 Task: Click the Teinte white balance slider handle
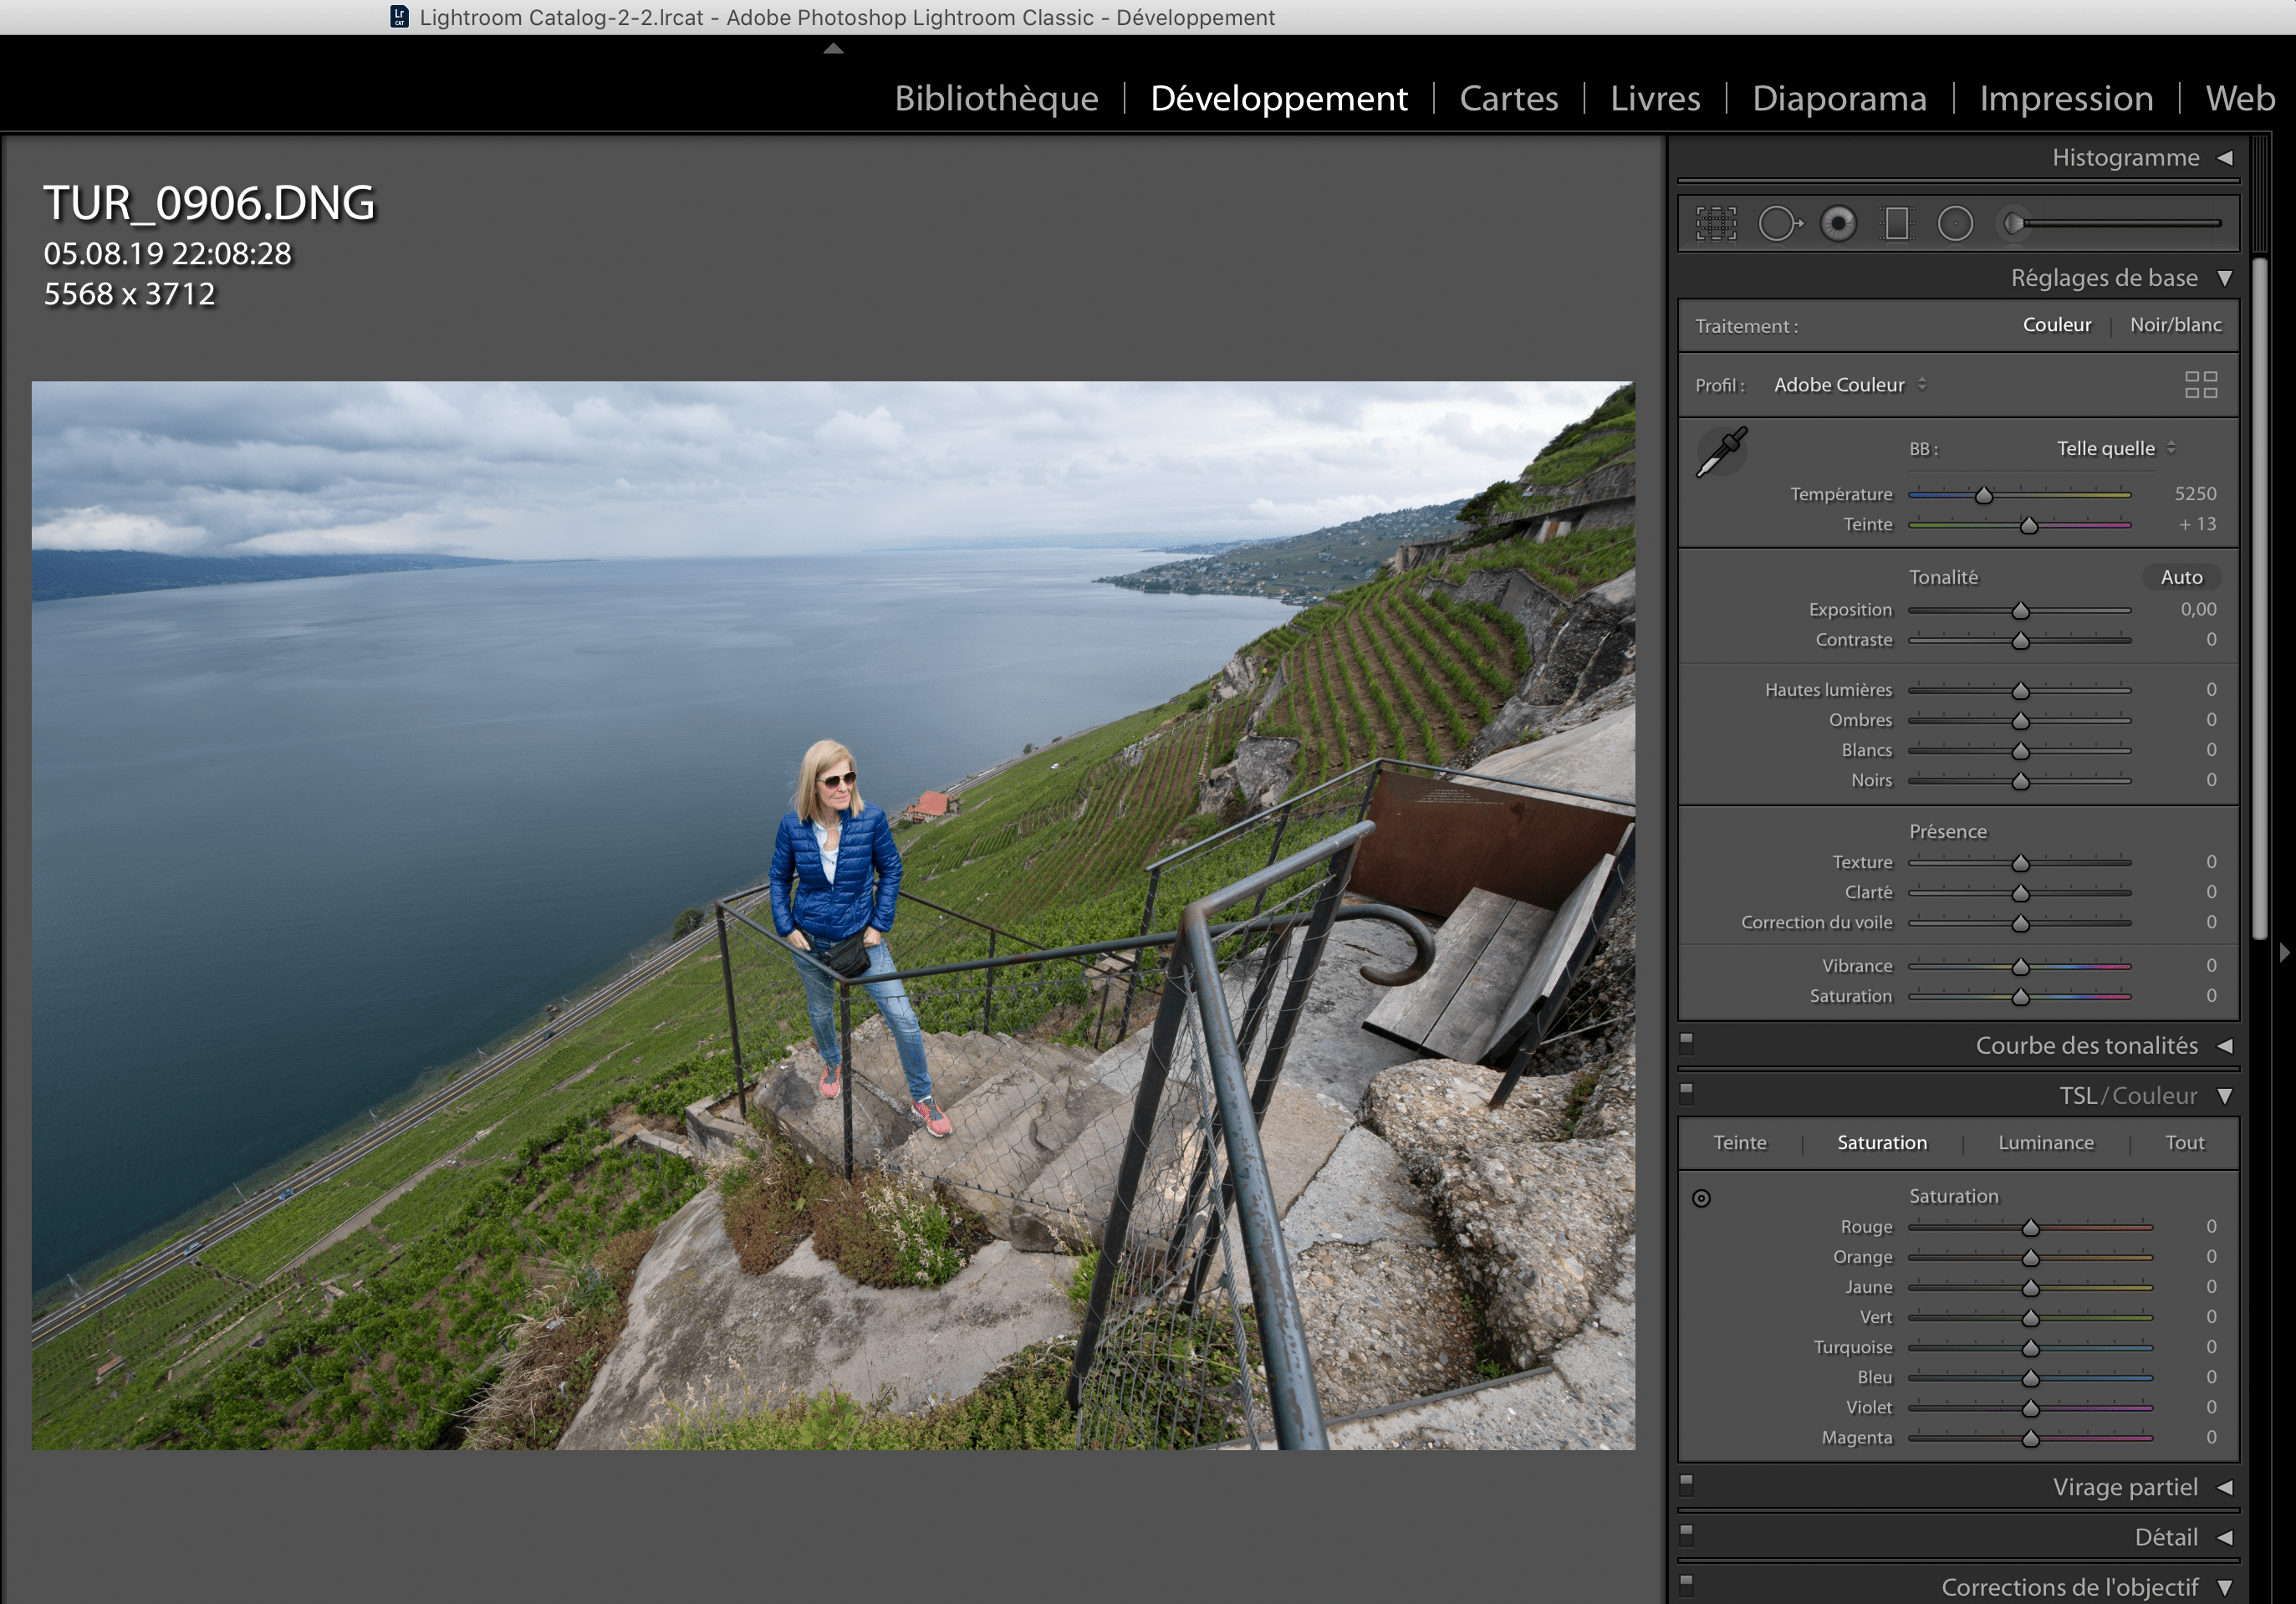coord(2029,525)
